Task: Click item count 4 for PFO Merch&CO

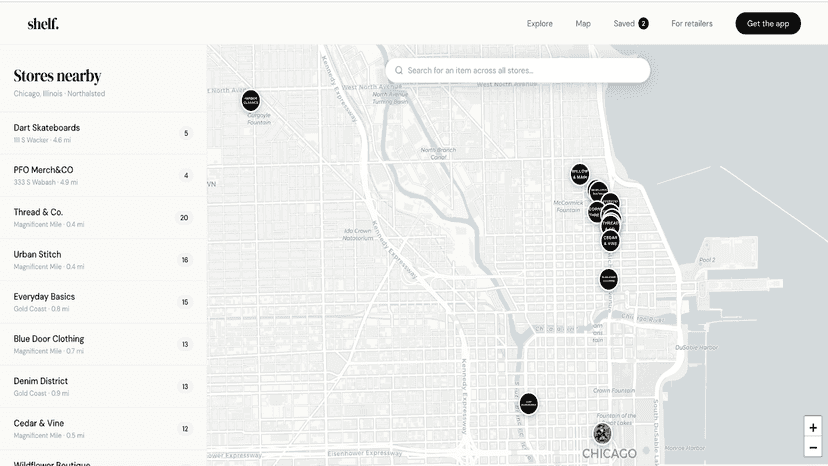Action: click(x=186, y=175)
